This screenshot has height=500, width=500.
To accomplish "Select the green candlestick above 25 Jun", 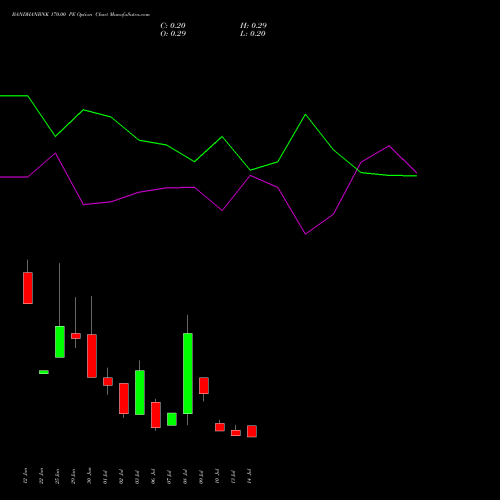I will (60, 342).
